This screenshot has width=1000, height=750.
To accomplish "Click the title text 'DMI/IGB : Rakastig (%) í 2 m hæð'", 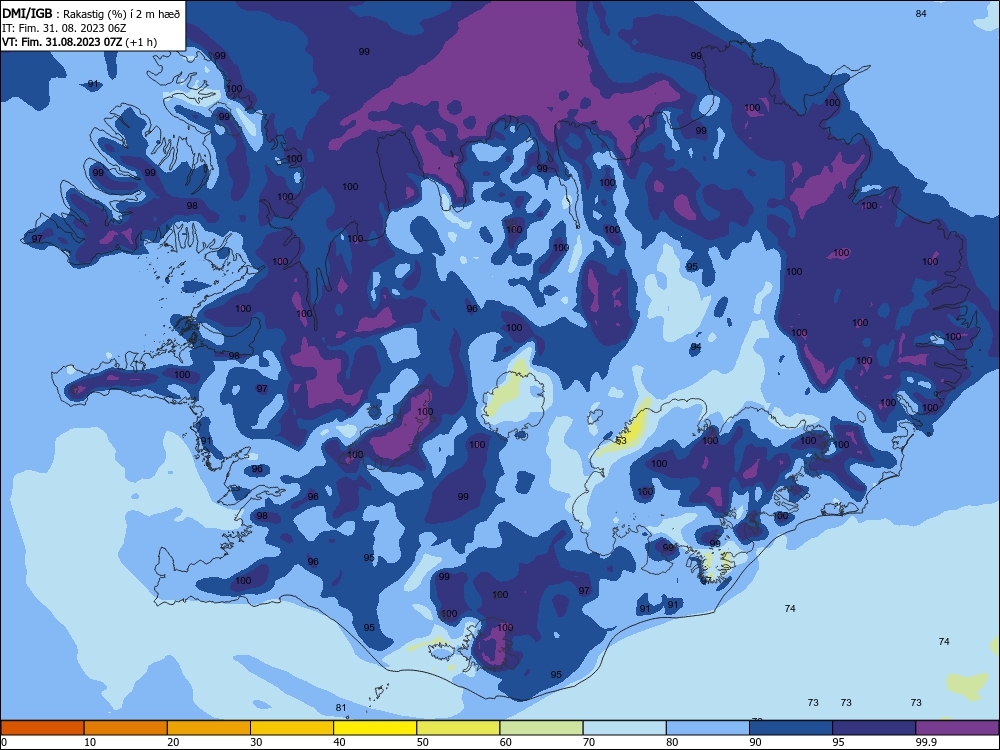I will coord(91,14).
